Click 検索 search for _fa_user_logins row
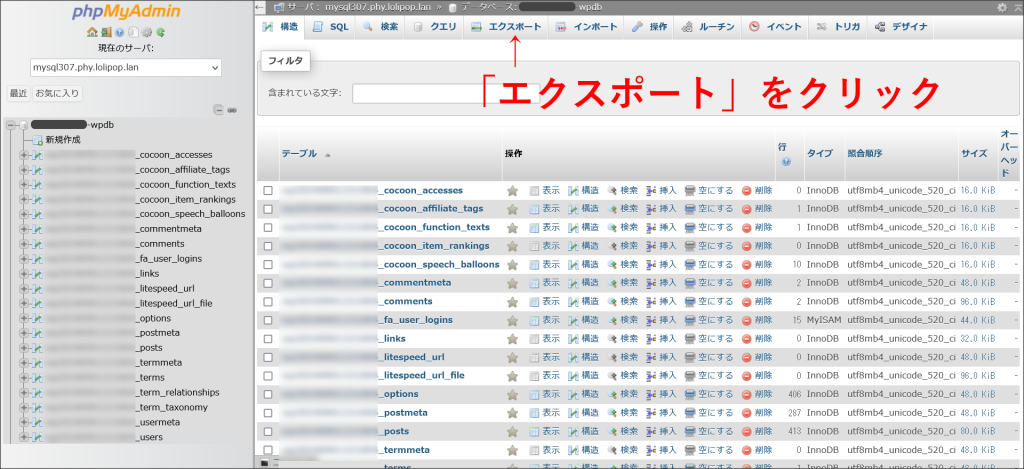The width and height of the screenshot is (1024, 469). coord(622,319)
